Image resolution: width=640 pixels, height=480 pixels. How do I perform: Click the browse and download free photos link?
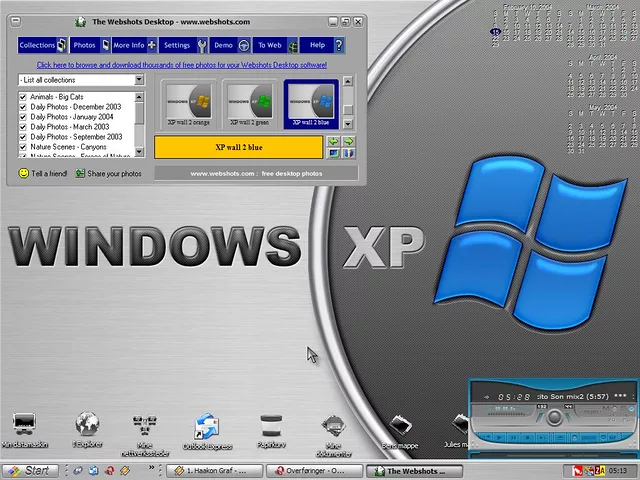point(182,65)
